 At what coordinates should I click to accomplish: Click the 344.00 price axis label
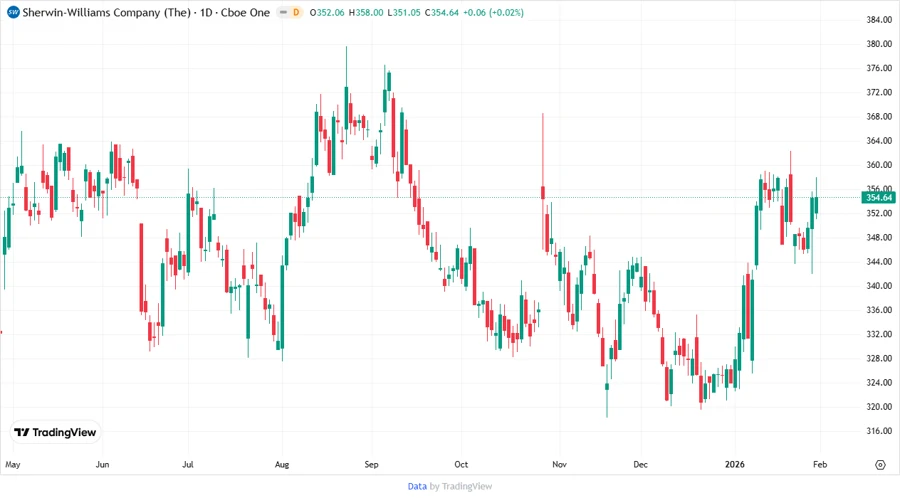click(x=879, y=261)
